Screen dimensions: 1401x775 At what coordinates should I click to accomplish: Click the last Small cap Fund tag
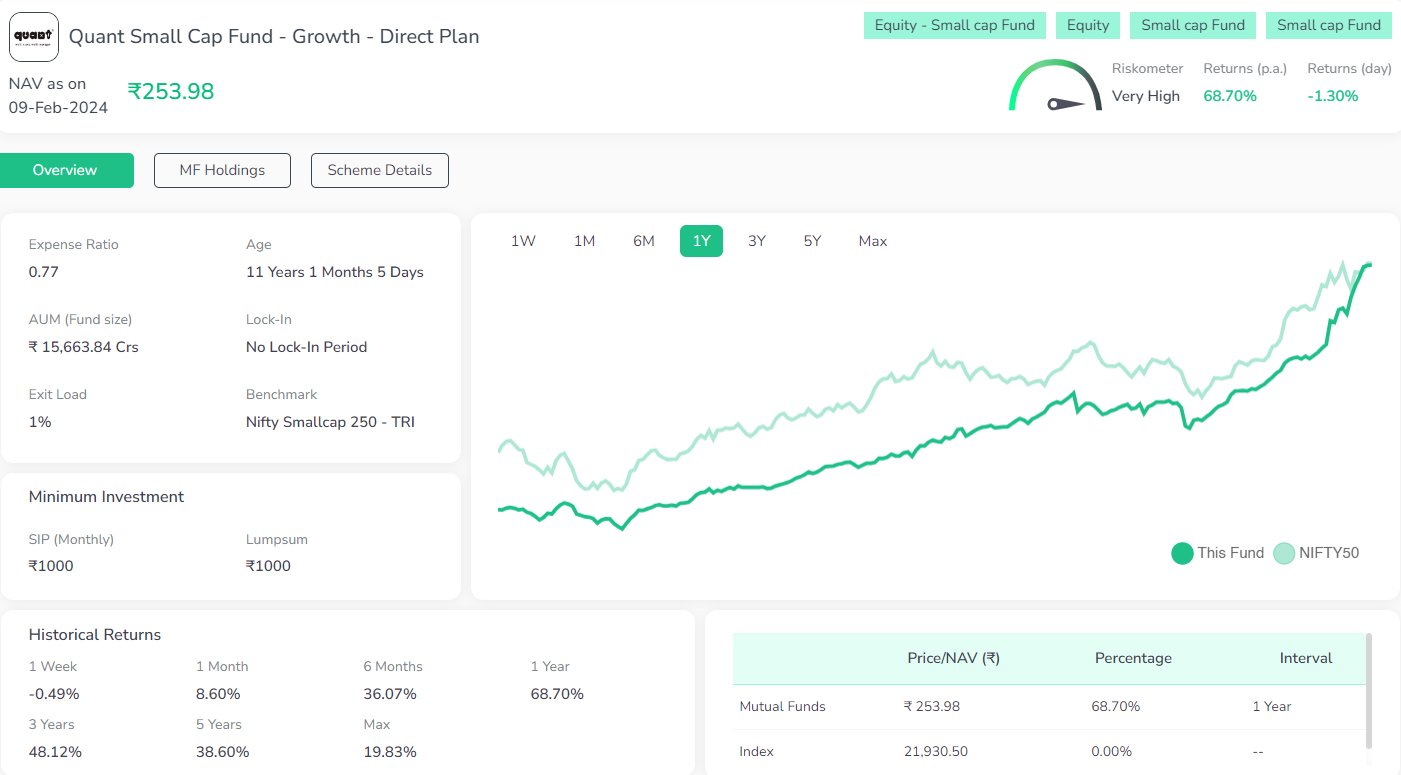click(x=1329, y=26)
